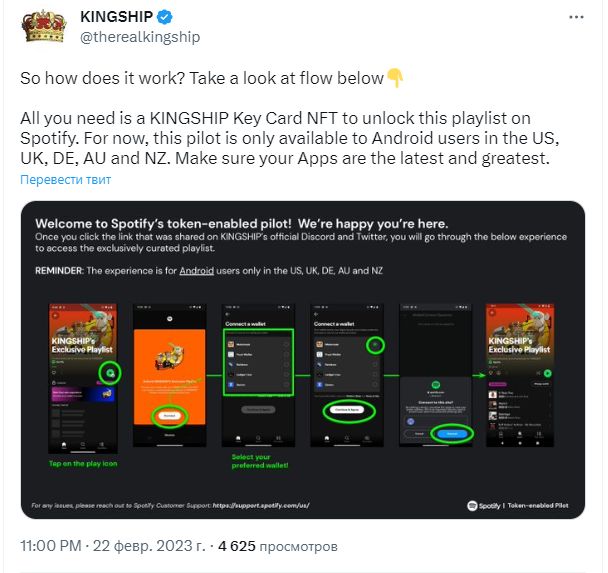Click the green-boxed wallet list on third phone
Screen dimensions: 608x573
pos(258,362)
